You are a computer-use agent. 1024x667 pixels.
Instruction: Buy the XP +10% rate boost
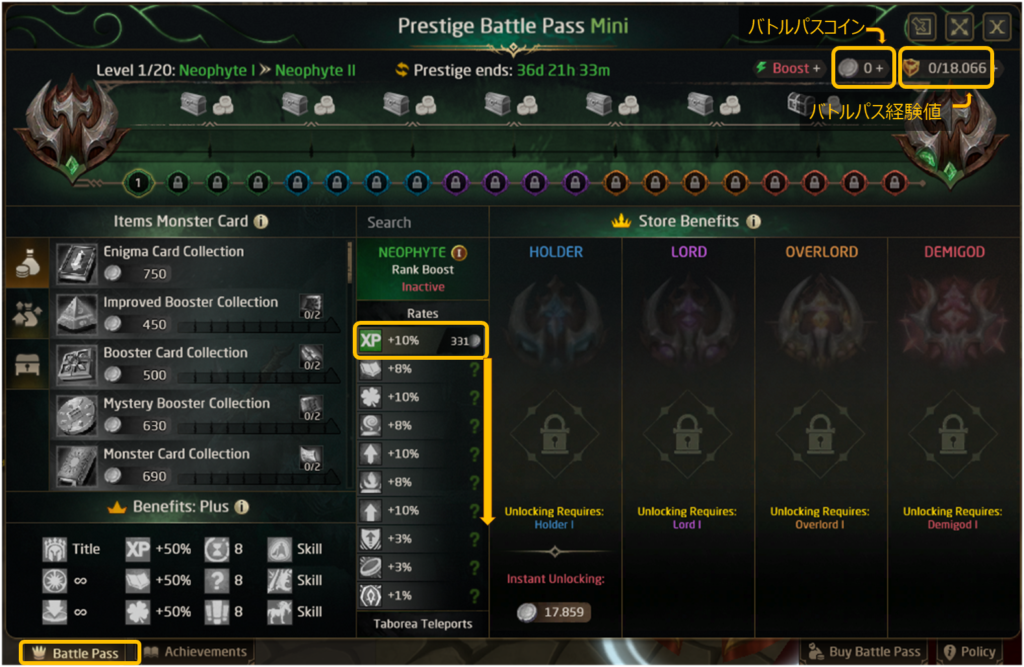click(422, 341)
